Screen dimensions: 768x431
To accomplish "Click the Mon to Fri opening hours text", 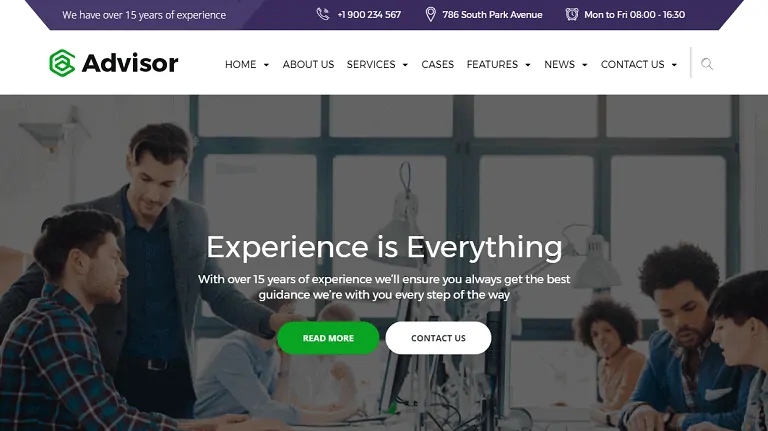I will 635,15.
